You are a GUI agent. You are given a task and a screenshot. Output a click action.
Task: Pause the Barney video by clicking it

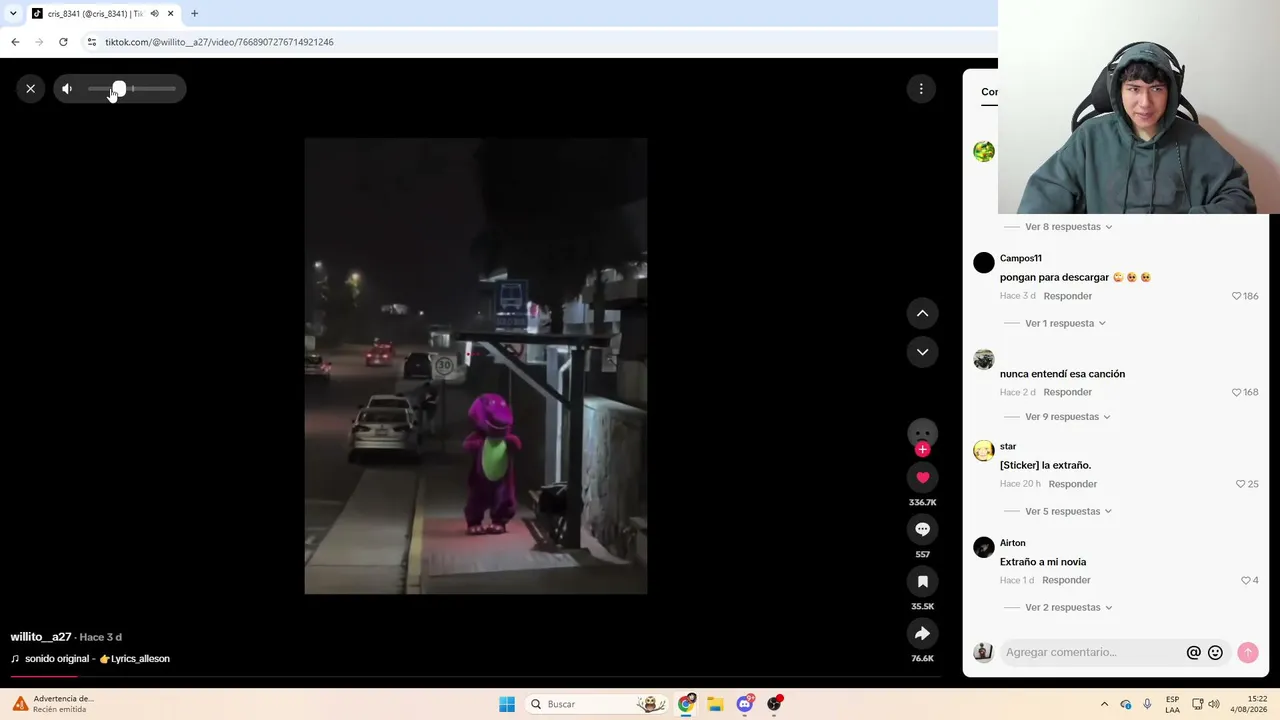click(476, 366)
